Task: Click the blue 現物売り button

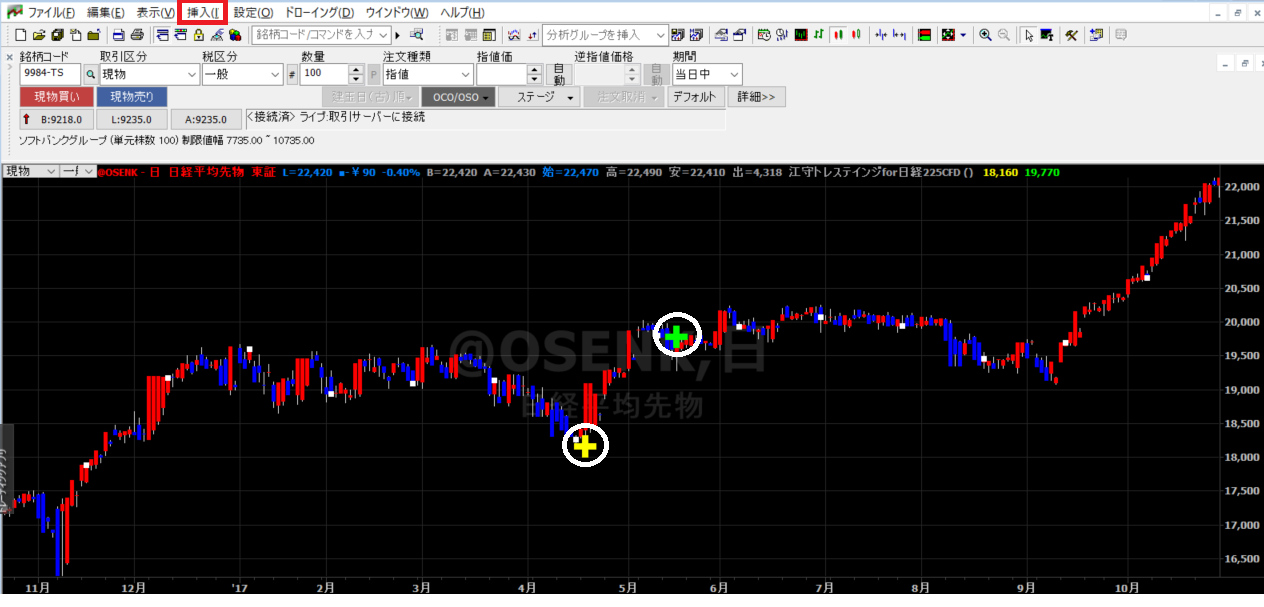Action: (x=132, y=97)
